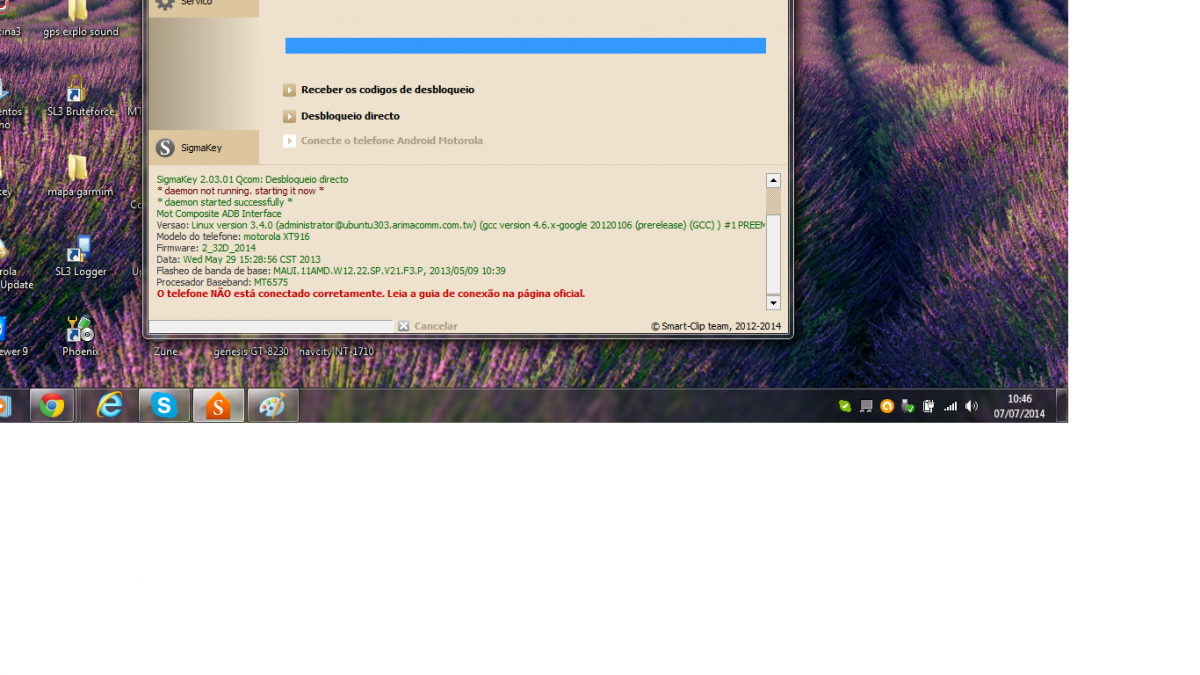Click the 'Versao: Linux version 3.4.0' log line
The height and width of the screenshot is (675, 1200).
coord(461,226)
